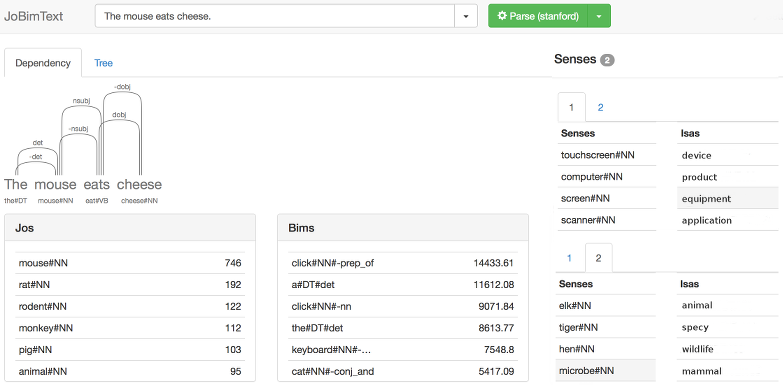Open the Parse button dropdown caret
783x387 pixels.
point(599,16)
